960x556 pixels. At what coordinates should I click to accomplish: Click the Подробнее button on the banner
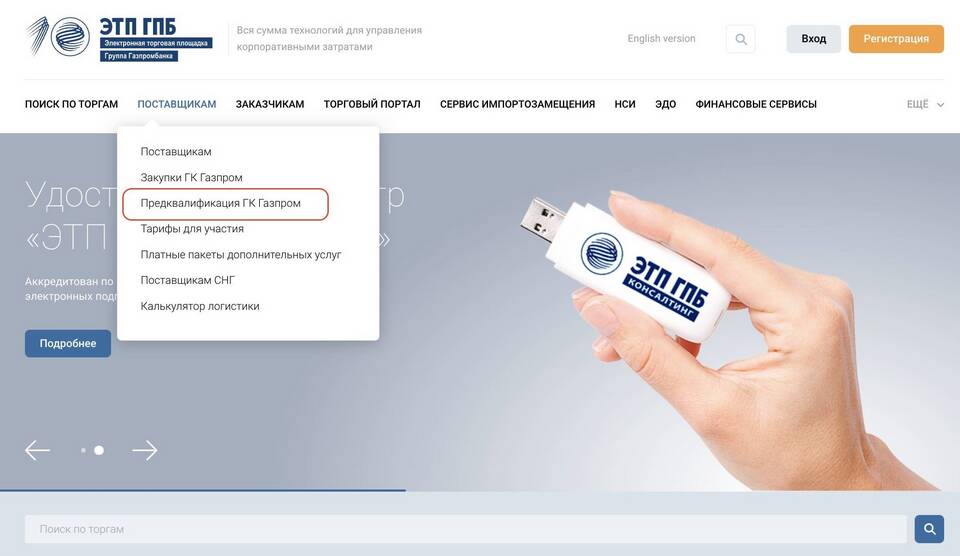coord(68,344)
